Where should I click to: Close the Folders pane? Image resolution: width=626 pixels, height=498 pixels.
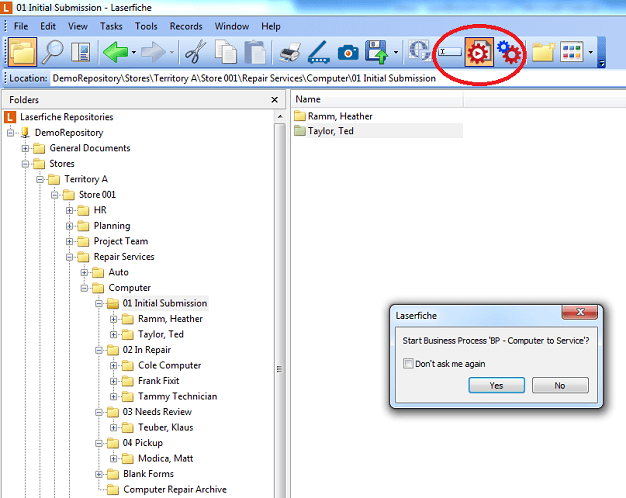(274, 100)
